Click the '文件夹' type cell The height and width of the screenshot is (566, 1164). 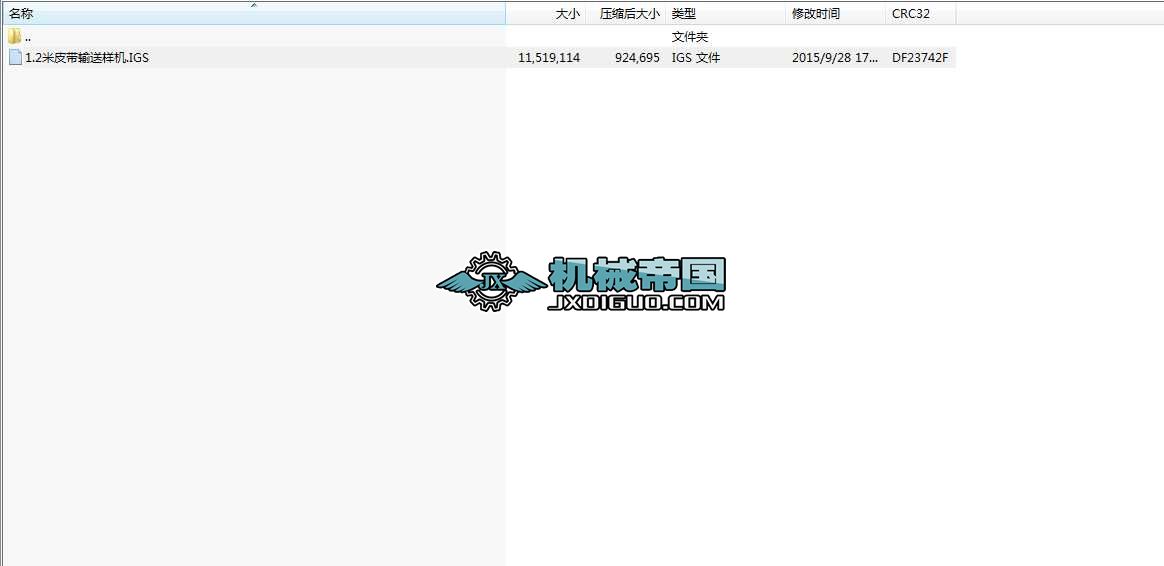[x=690, y=36]
